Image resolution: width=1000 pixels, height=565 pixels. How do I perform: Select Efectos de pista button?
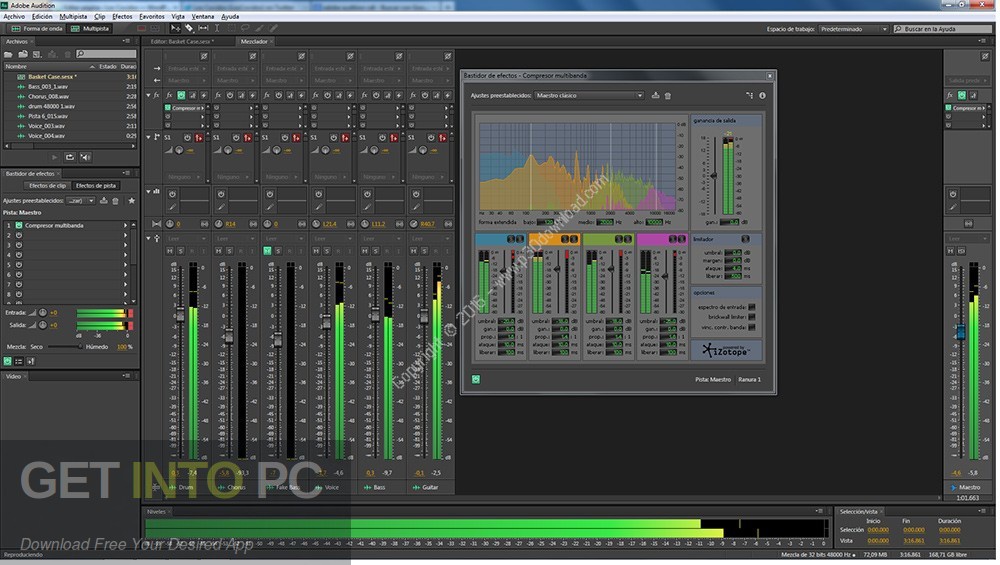tap(96, 186)
